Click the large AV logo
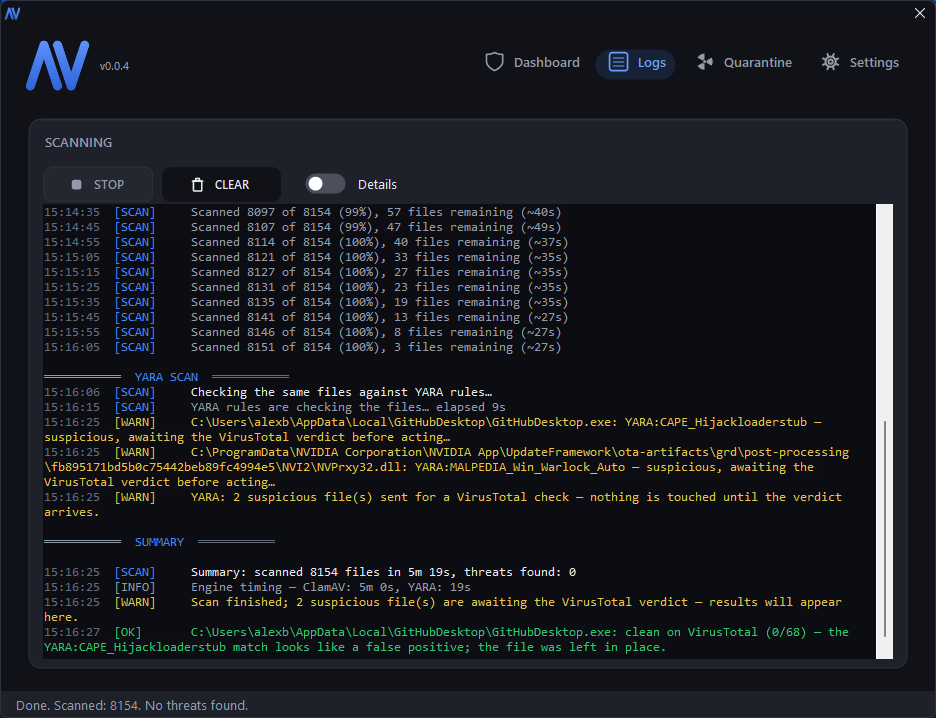This screenshot has width=936, height=718. [x=57, y=65]
